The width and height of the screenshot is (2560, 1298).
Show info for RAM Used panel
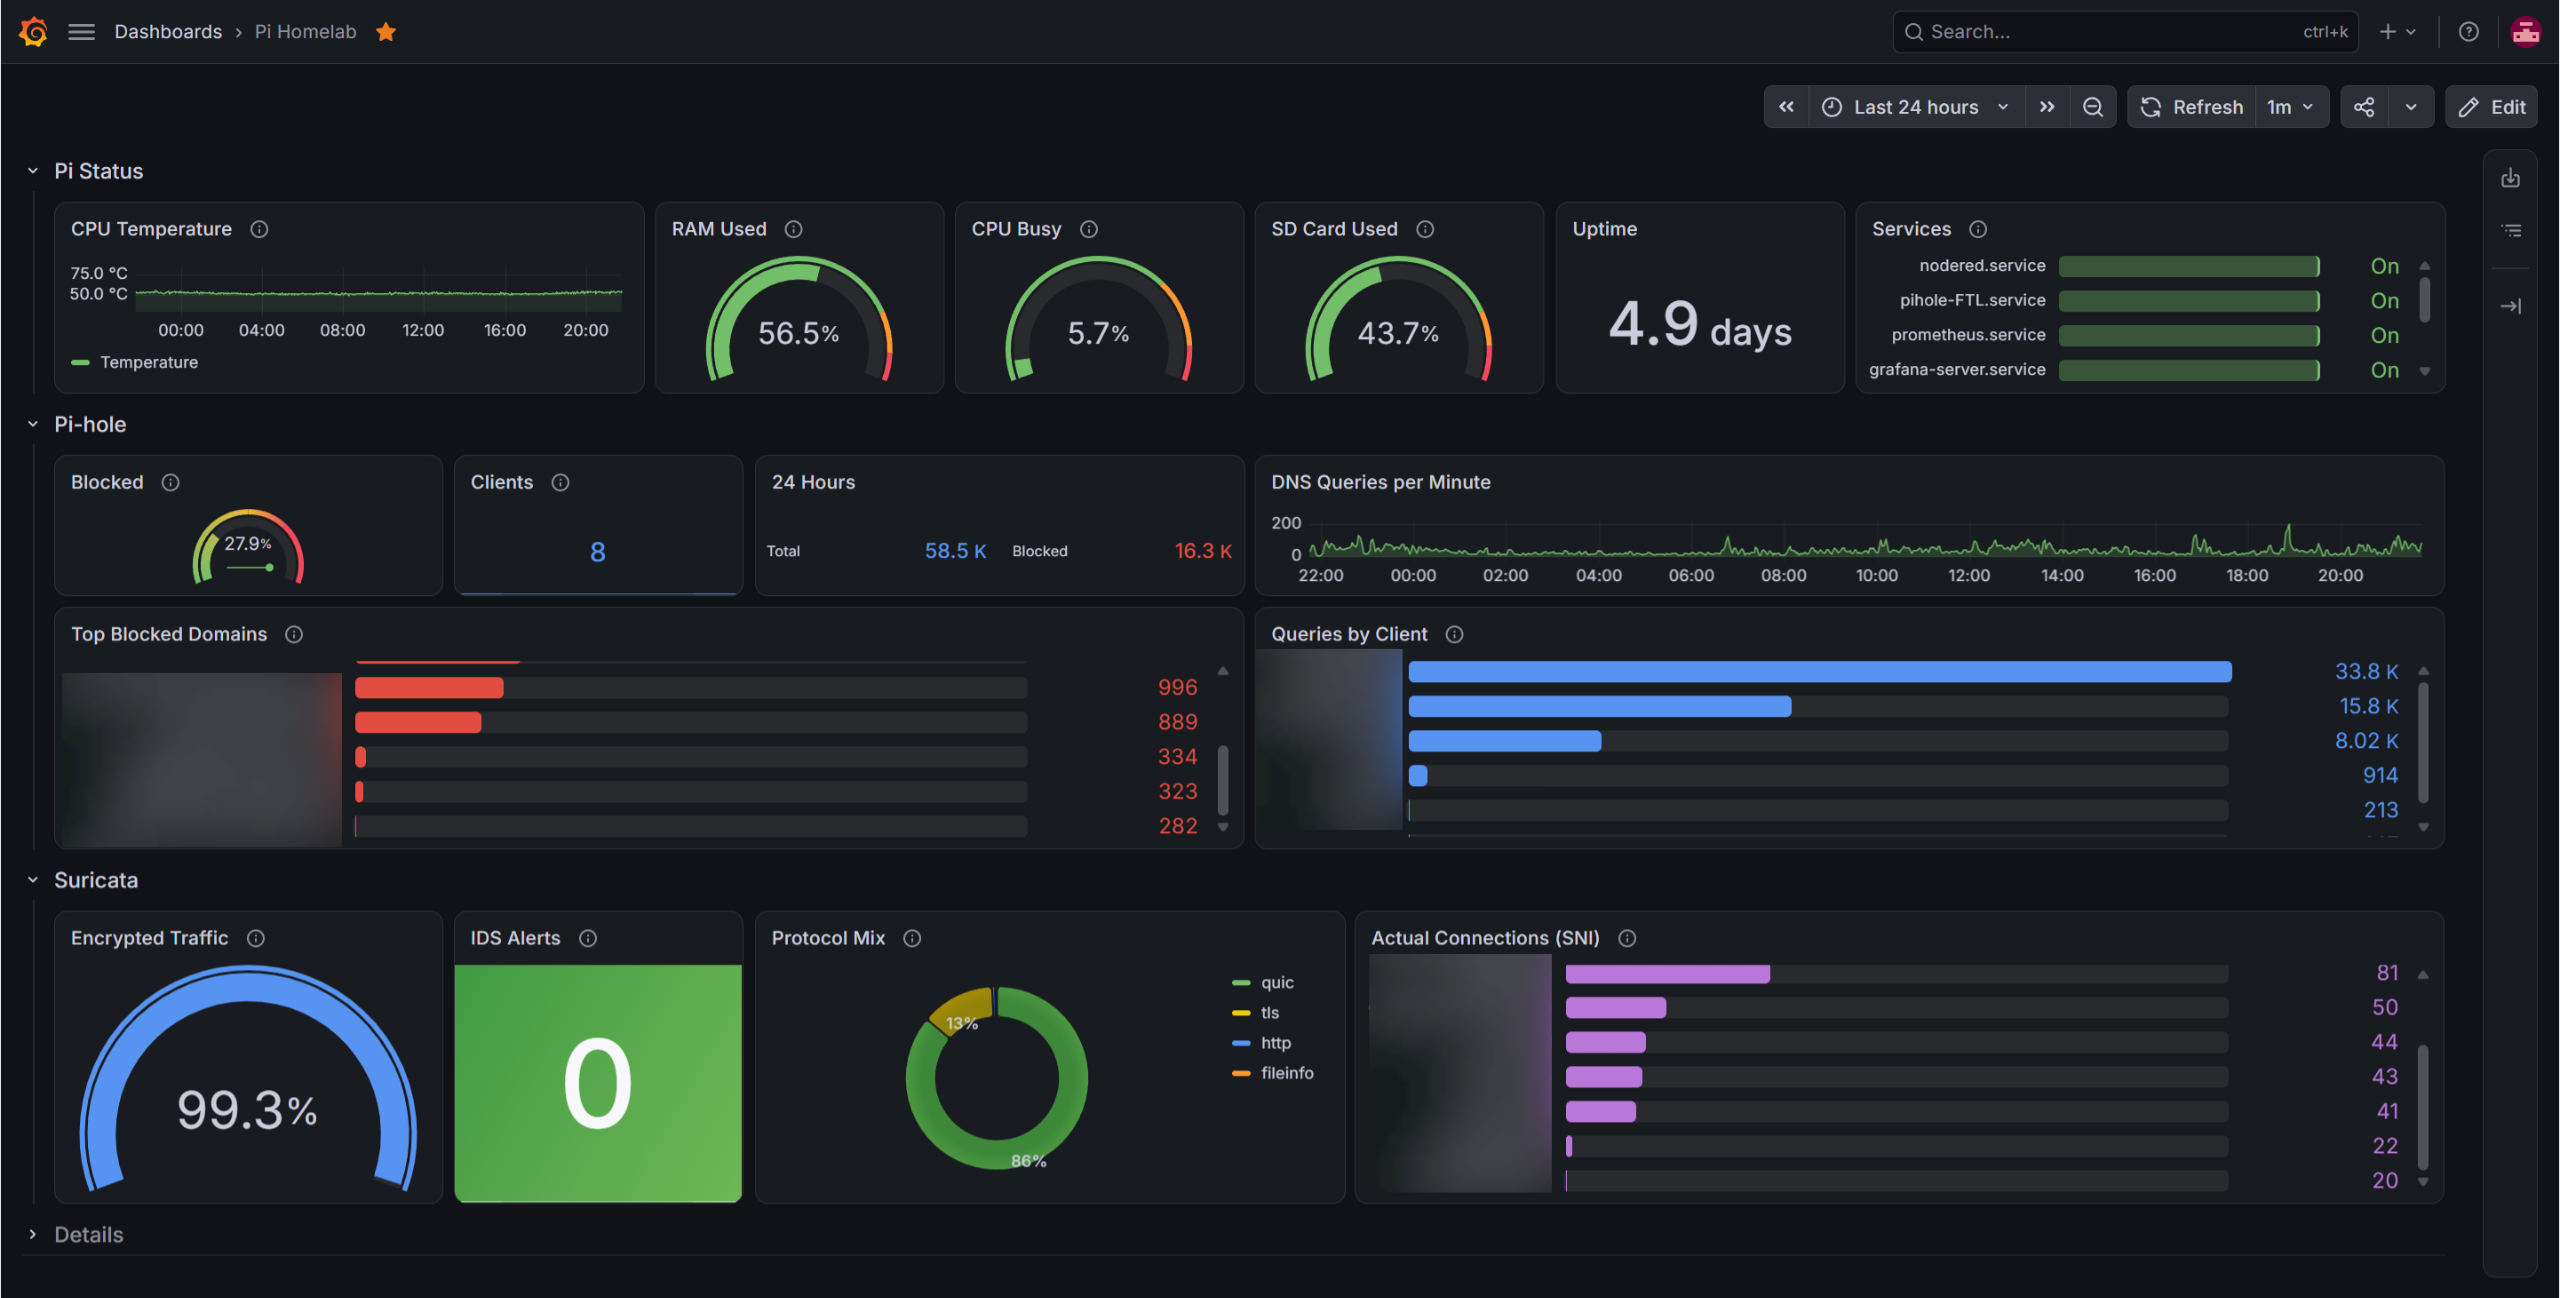click(x=794, y=229)
